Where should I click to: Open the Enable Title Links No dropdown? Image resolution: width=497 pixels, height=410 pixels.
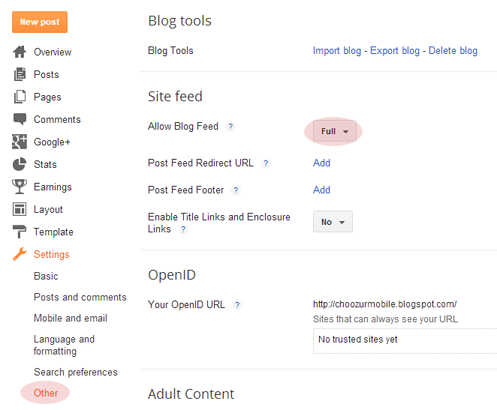pos(333,222)
